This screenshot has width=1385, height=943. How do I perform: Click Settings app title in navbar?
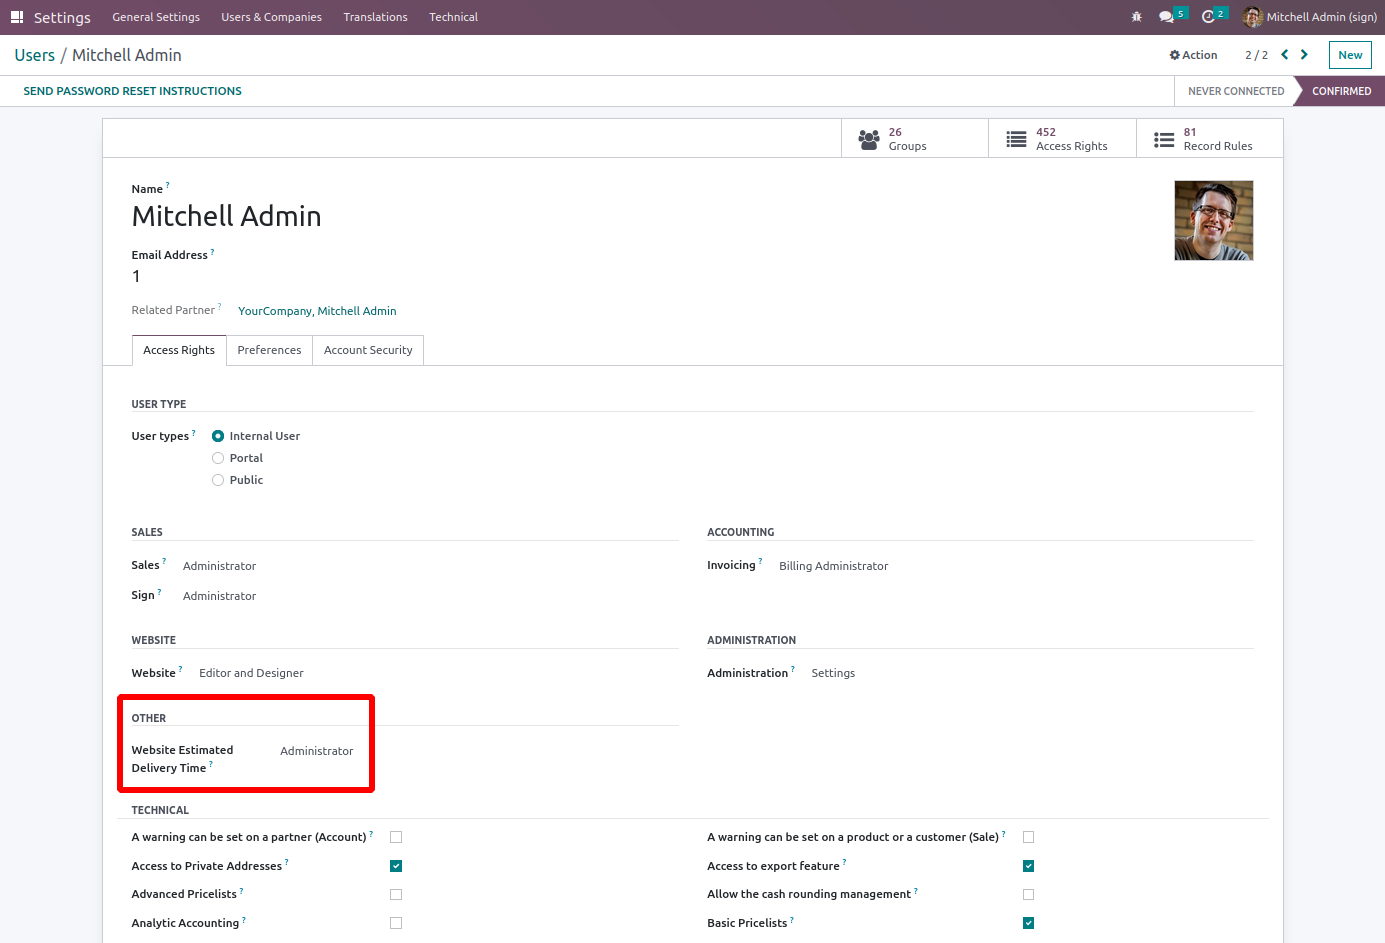pos(62,18)
